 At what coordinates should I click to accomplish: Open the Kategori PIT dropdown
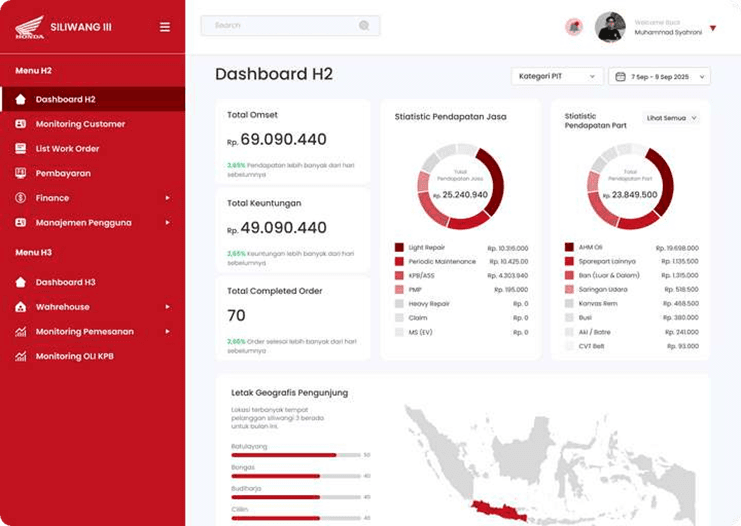click(557, 76)
